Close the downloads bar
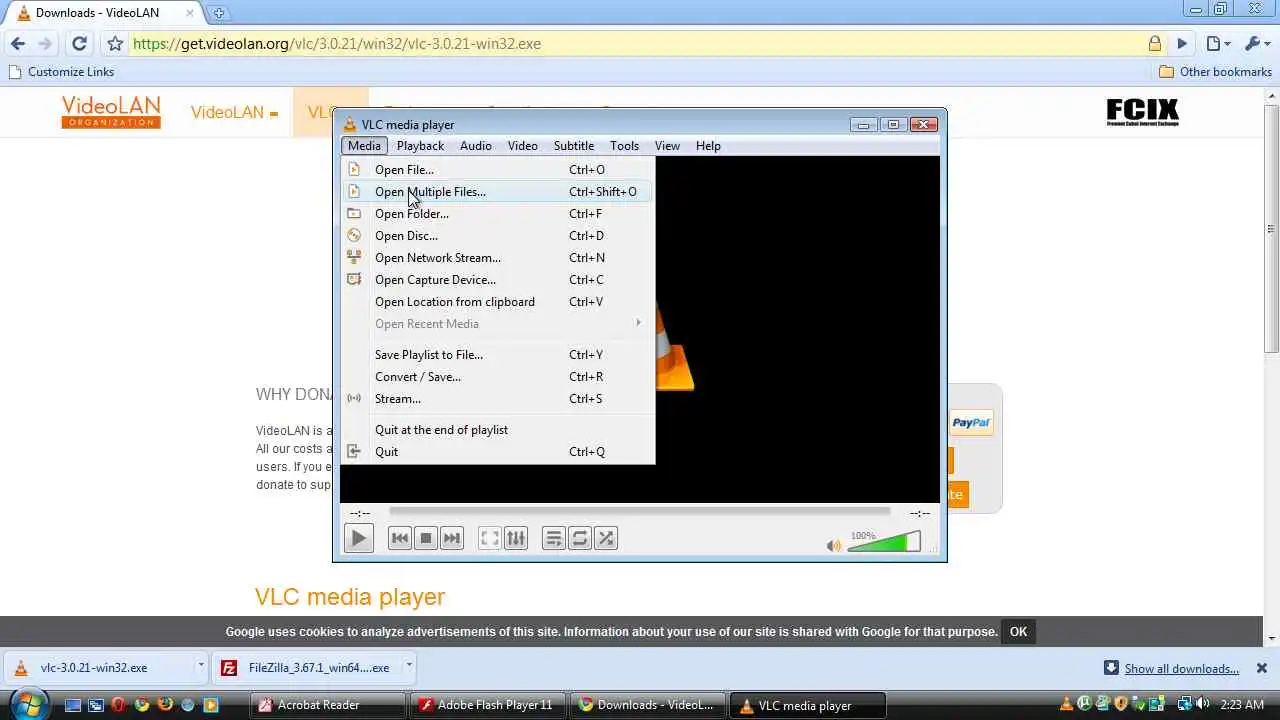 point(1262,668)
